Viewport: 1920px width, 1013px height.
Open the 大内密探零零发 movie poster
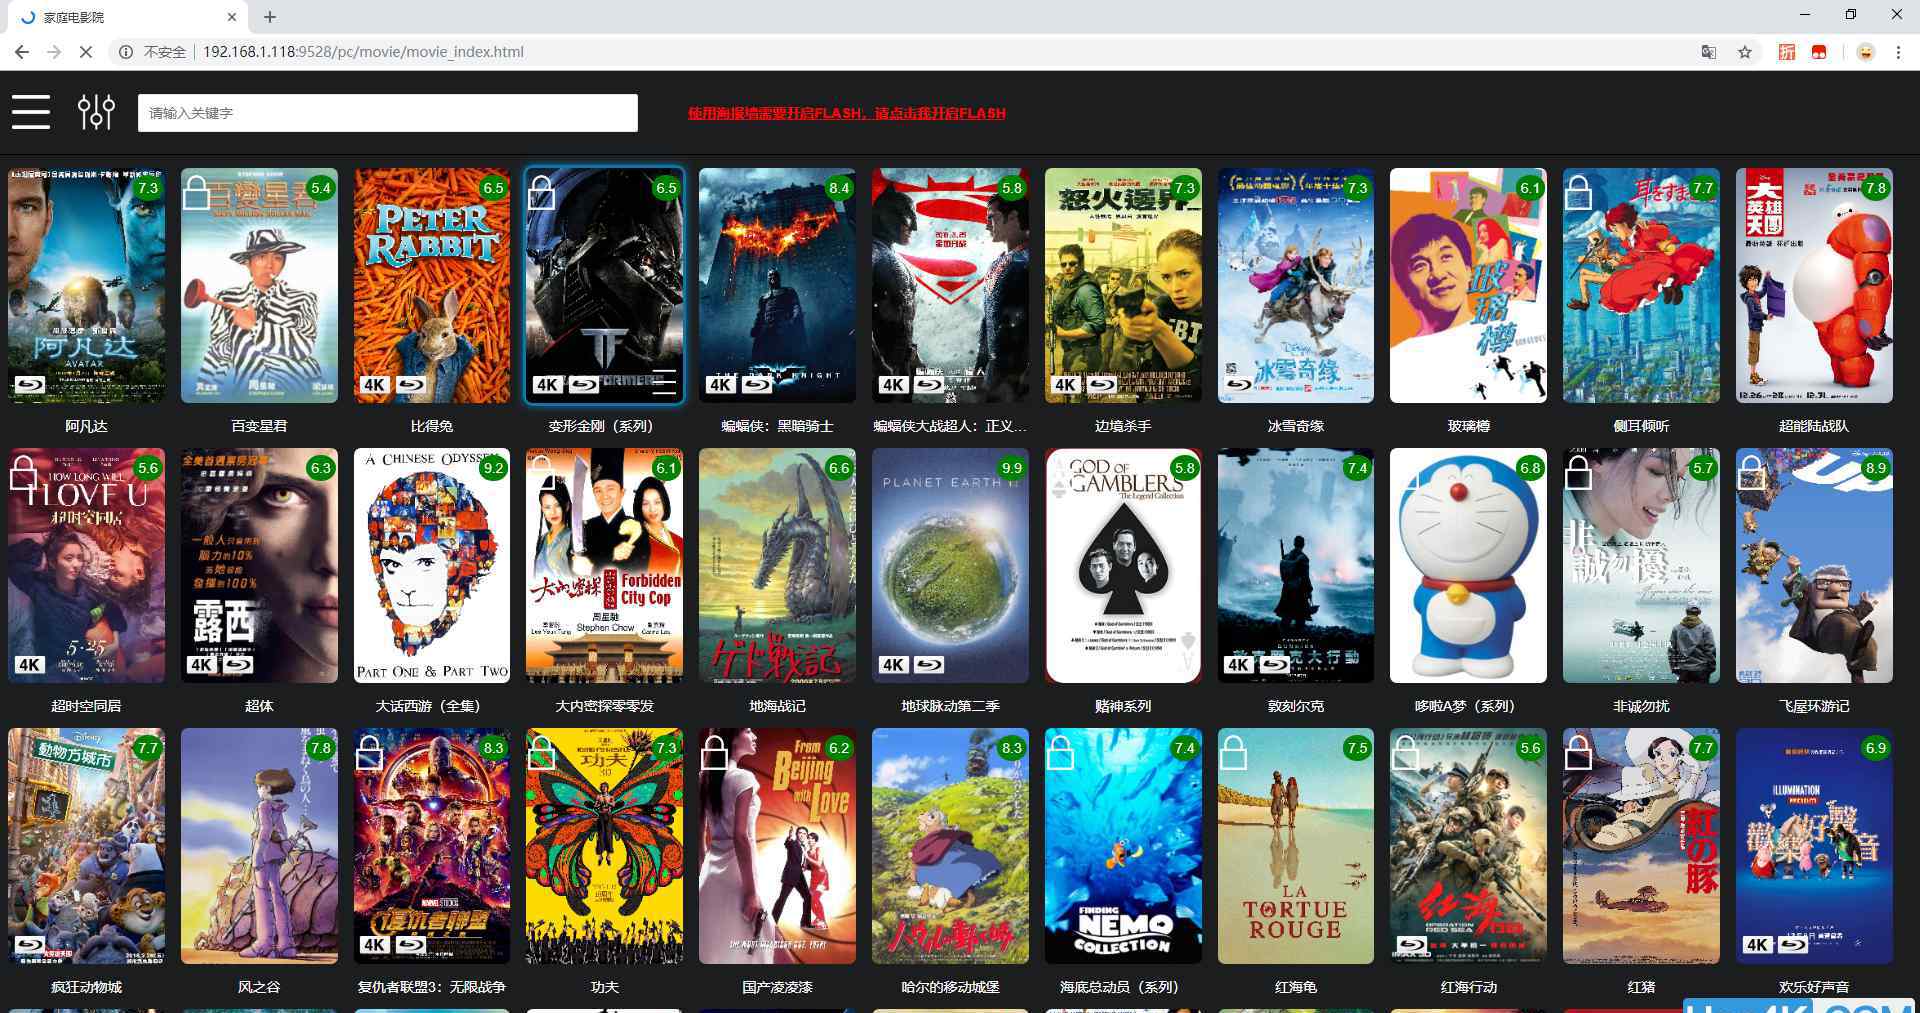coord(605,566)
